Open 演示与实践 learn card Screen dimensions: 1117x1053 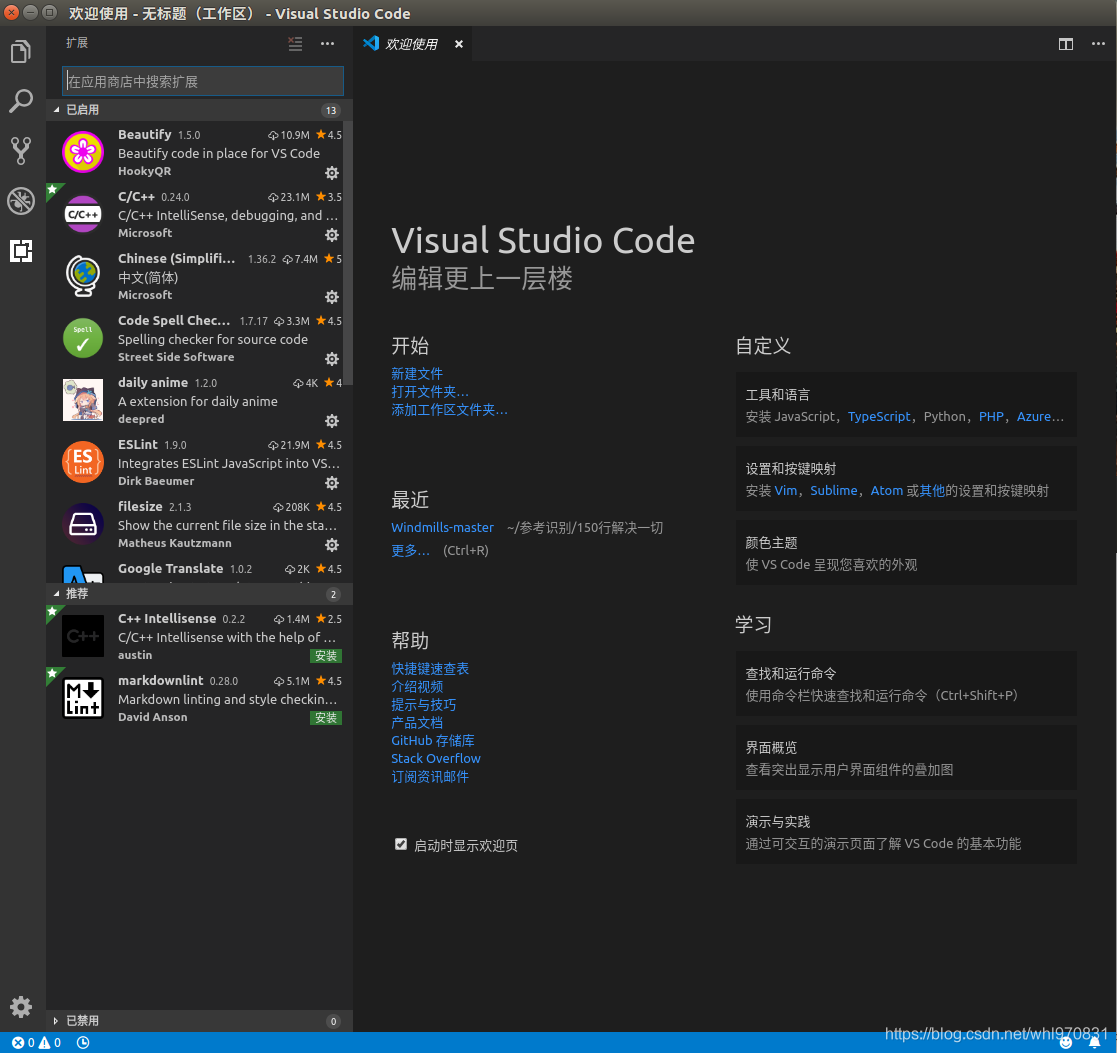point(905,832)
